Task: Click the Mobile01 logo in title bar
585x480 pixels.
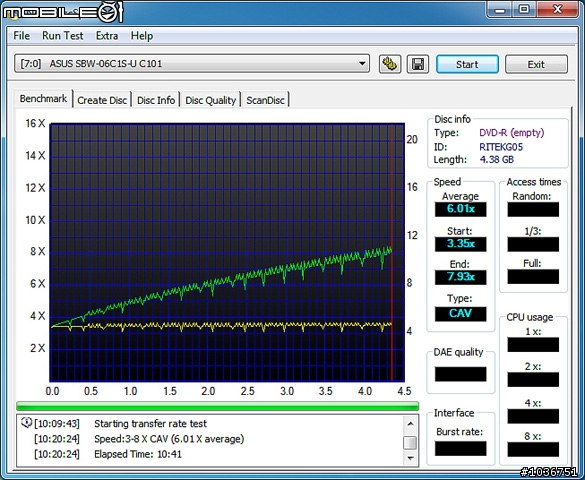Action: pos(62,12)
